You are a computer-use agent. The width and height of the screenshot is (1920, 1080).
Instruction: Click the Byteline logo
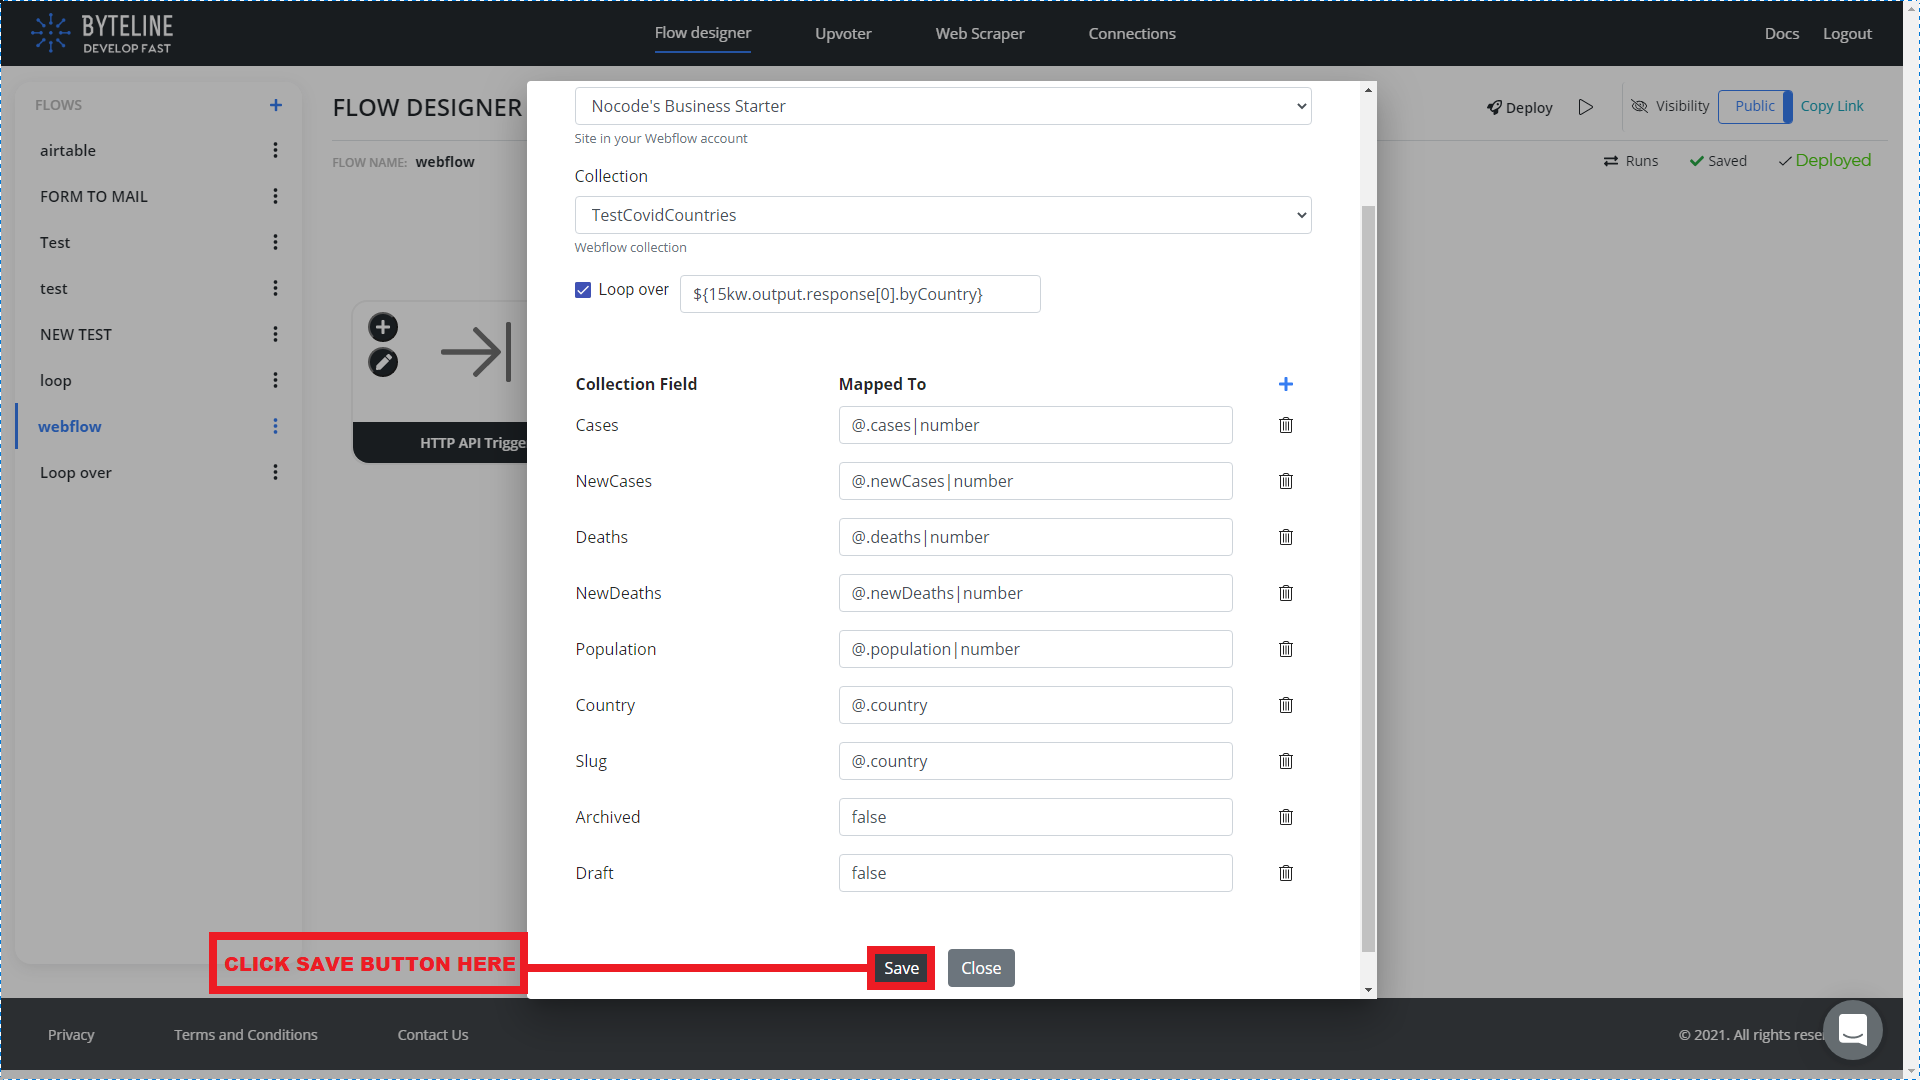[102, 33]
